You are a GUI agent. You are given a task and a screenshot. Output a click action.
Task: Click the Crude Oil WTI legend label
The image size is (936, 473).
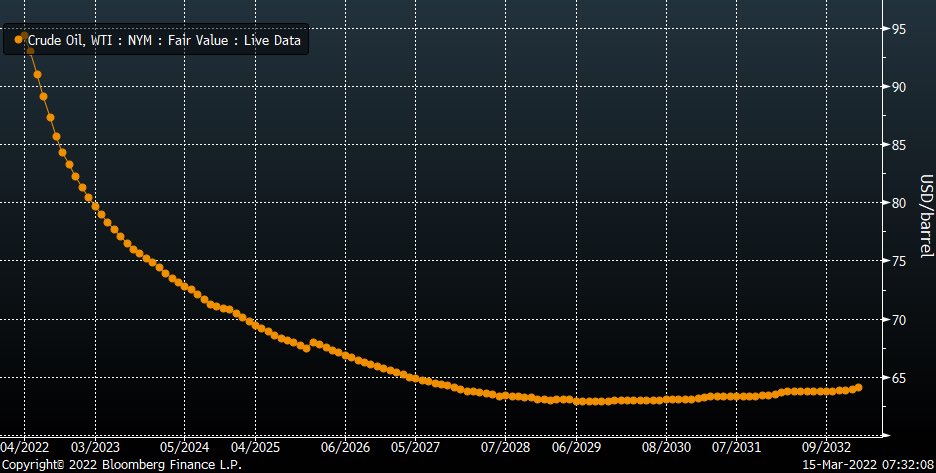coord(164,40)
